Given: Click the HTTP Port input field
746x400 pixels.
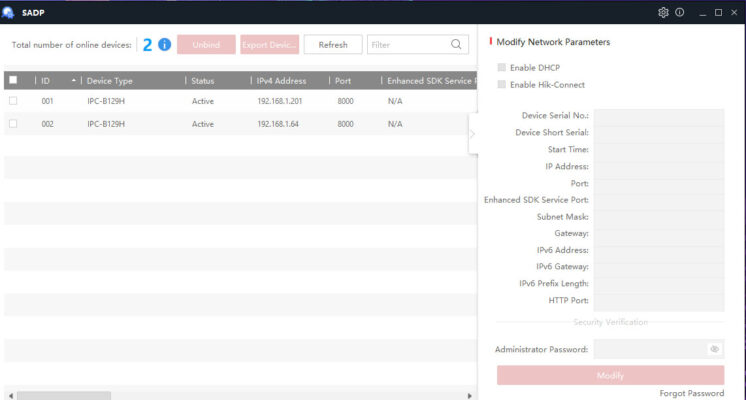Looking at the screenshot, I should coord(659,301).
